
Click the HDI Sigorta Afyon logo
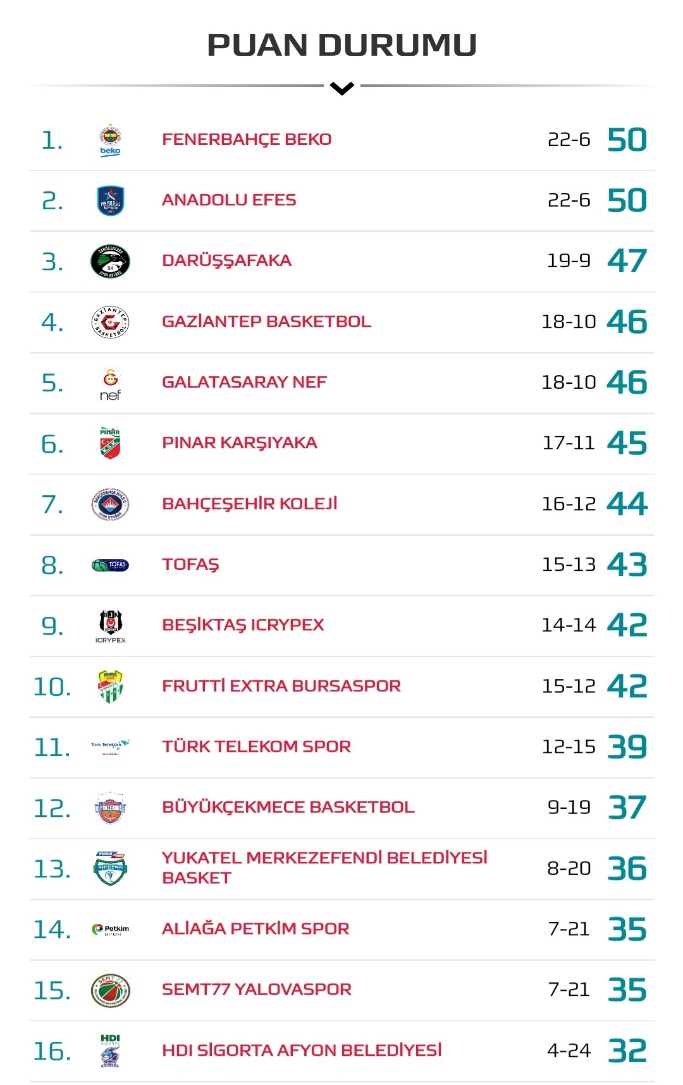110,1051
